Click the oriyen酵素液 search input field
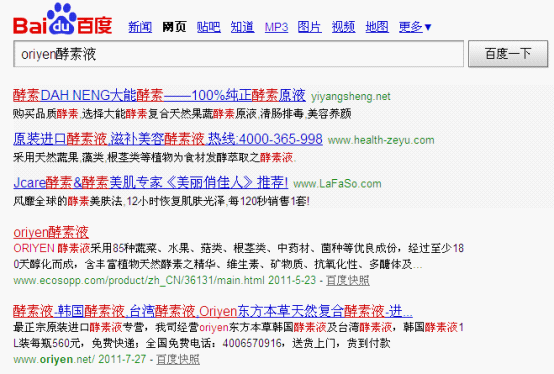Viewport: 554px width, 374px height. [x=238, y=54]
